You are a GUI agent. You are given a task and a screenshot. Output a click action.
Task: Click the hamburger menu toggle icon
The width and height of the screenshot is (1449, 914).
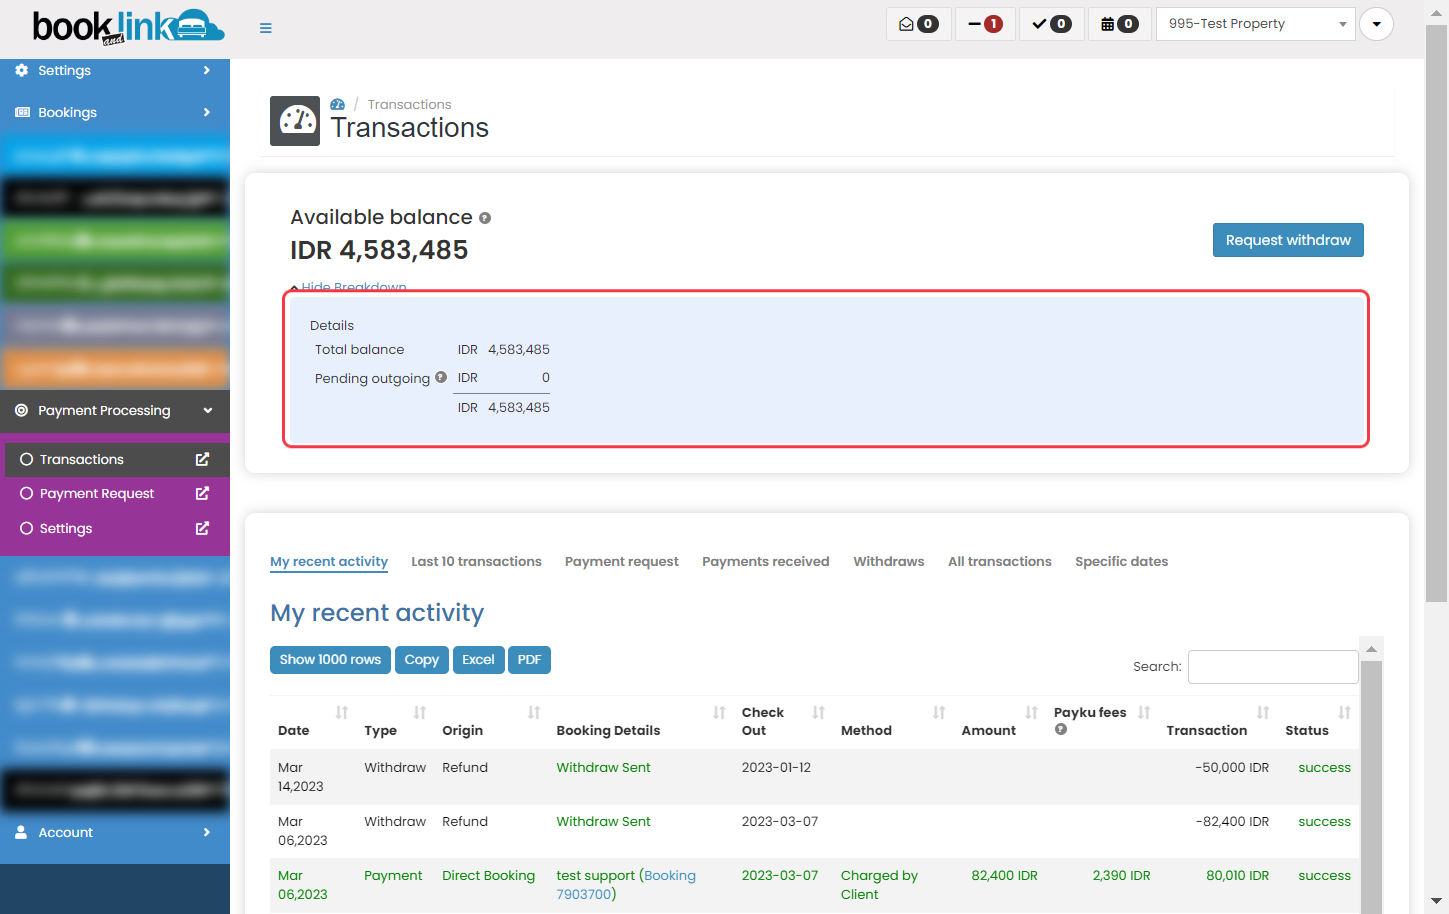266,28
